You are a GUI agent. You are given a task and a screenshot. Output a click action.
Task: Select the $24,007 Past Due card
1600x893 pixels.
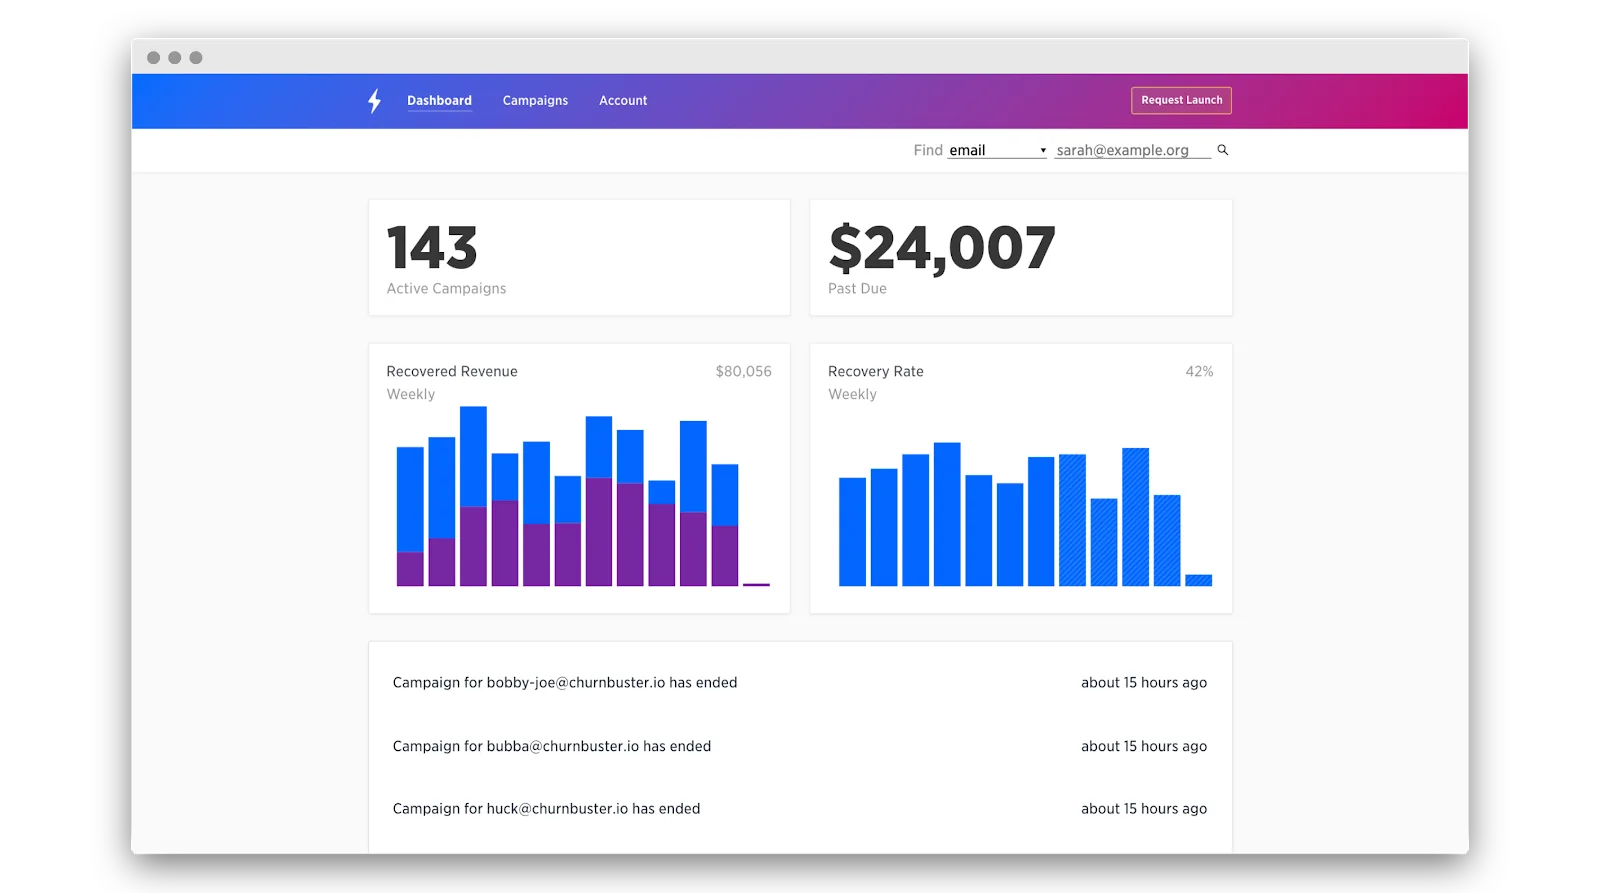point(1021,258)
